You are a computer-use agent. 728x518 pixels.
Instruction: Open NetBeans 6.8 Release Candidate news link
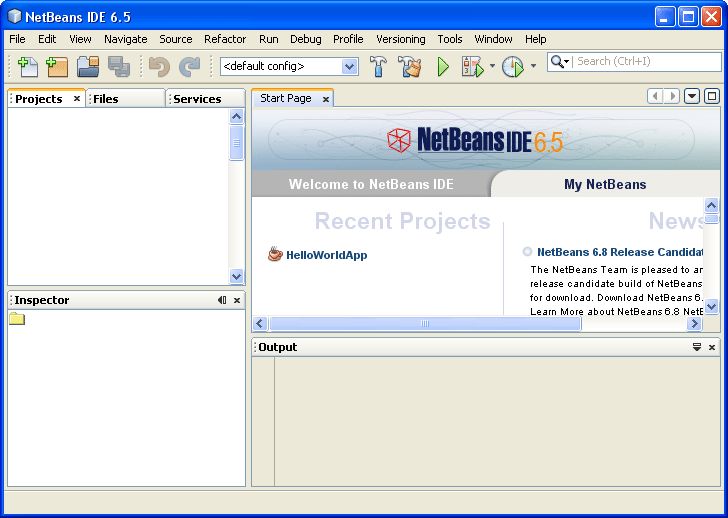pos(620,252)
